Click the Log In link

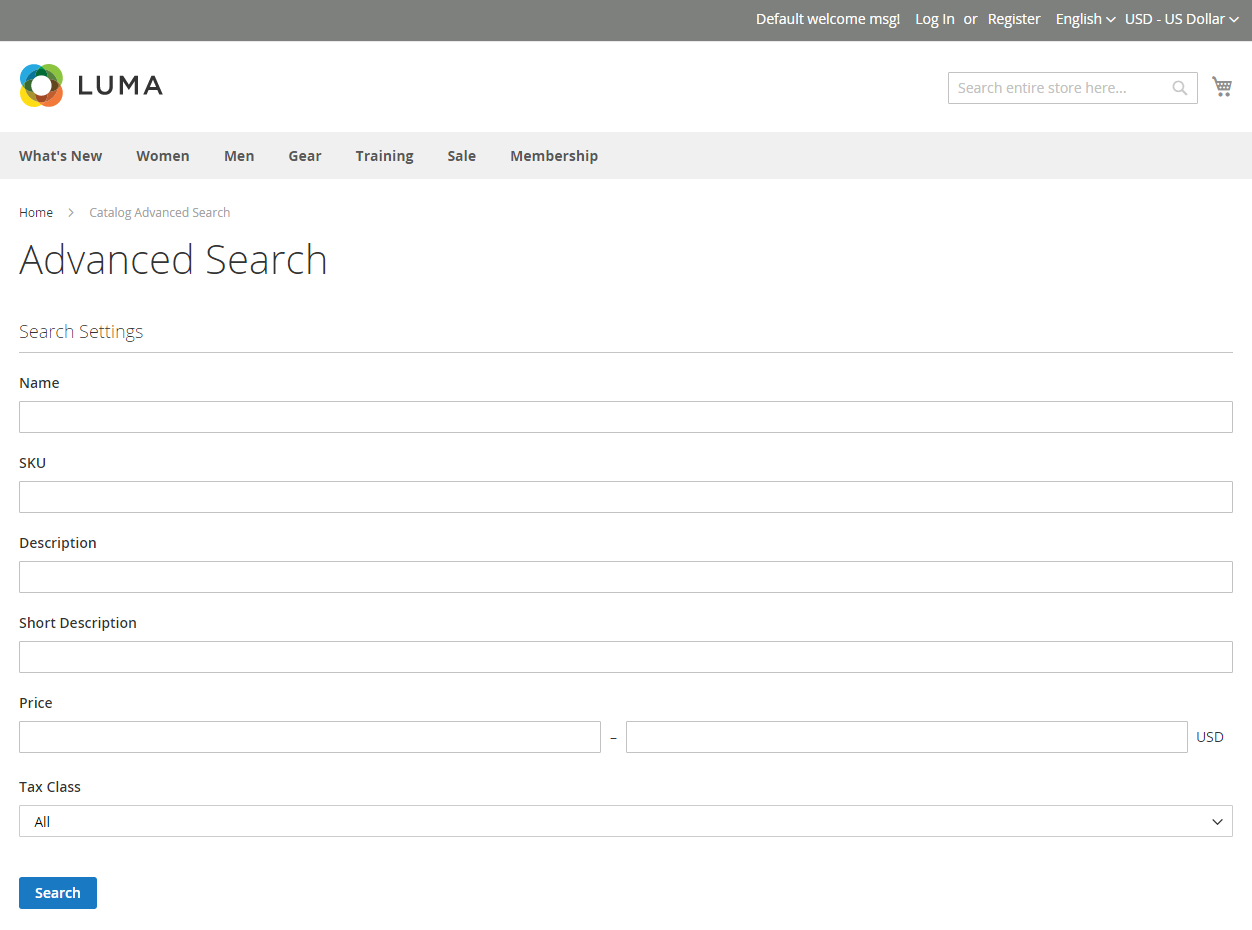(934, 19)
